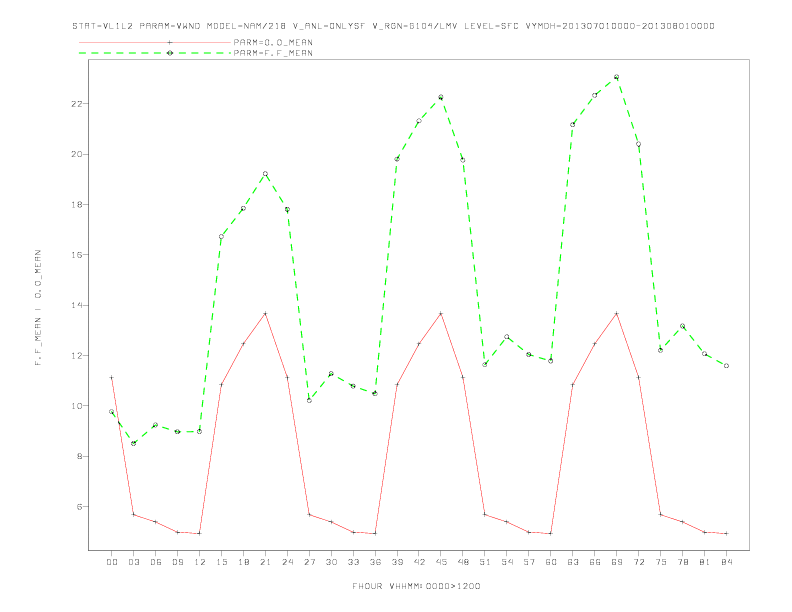Click the x-axis tick label 84
The image size is (792, 612).
(x=726, y=562)
